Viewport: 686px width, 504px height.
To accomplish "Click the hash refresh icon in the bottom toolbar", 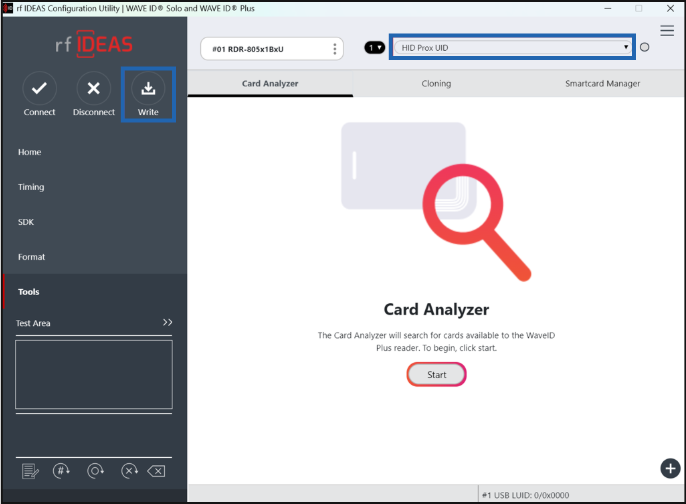I will pos(61,471).
